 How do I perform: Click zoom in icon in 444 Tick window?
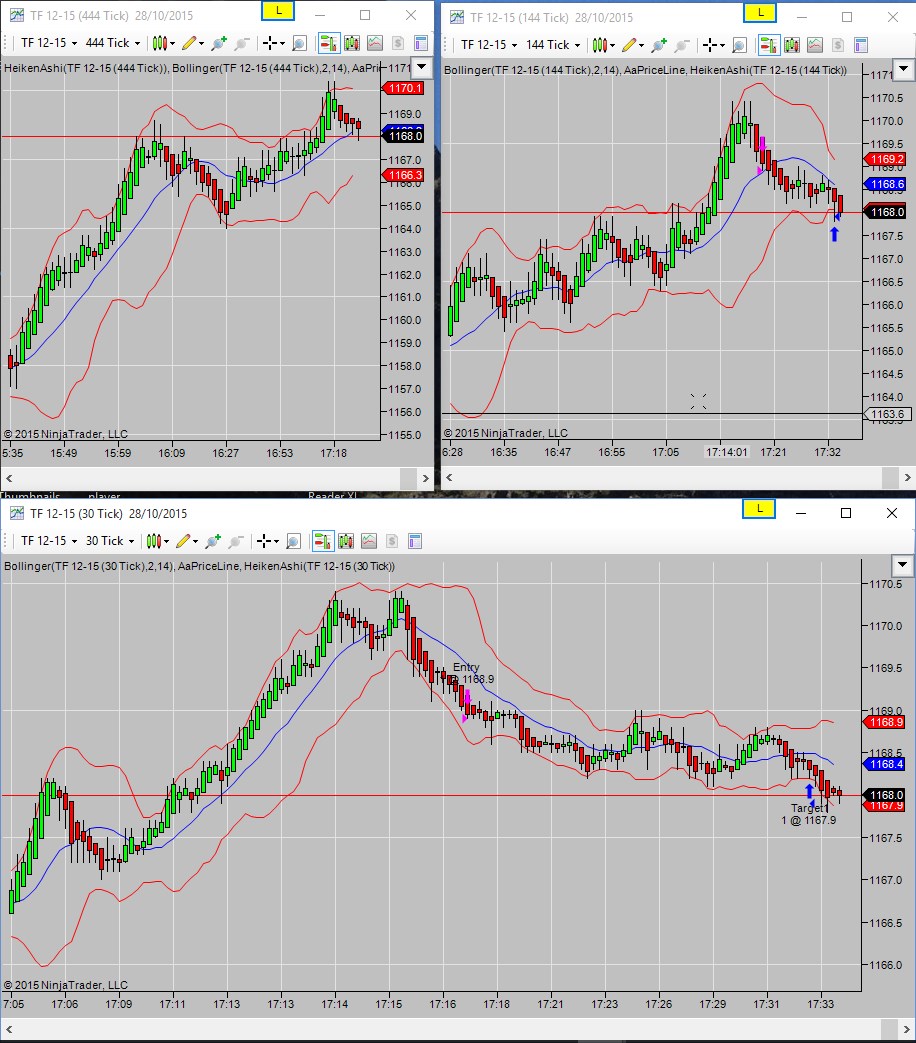(219, 43)
